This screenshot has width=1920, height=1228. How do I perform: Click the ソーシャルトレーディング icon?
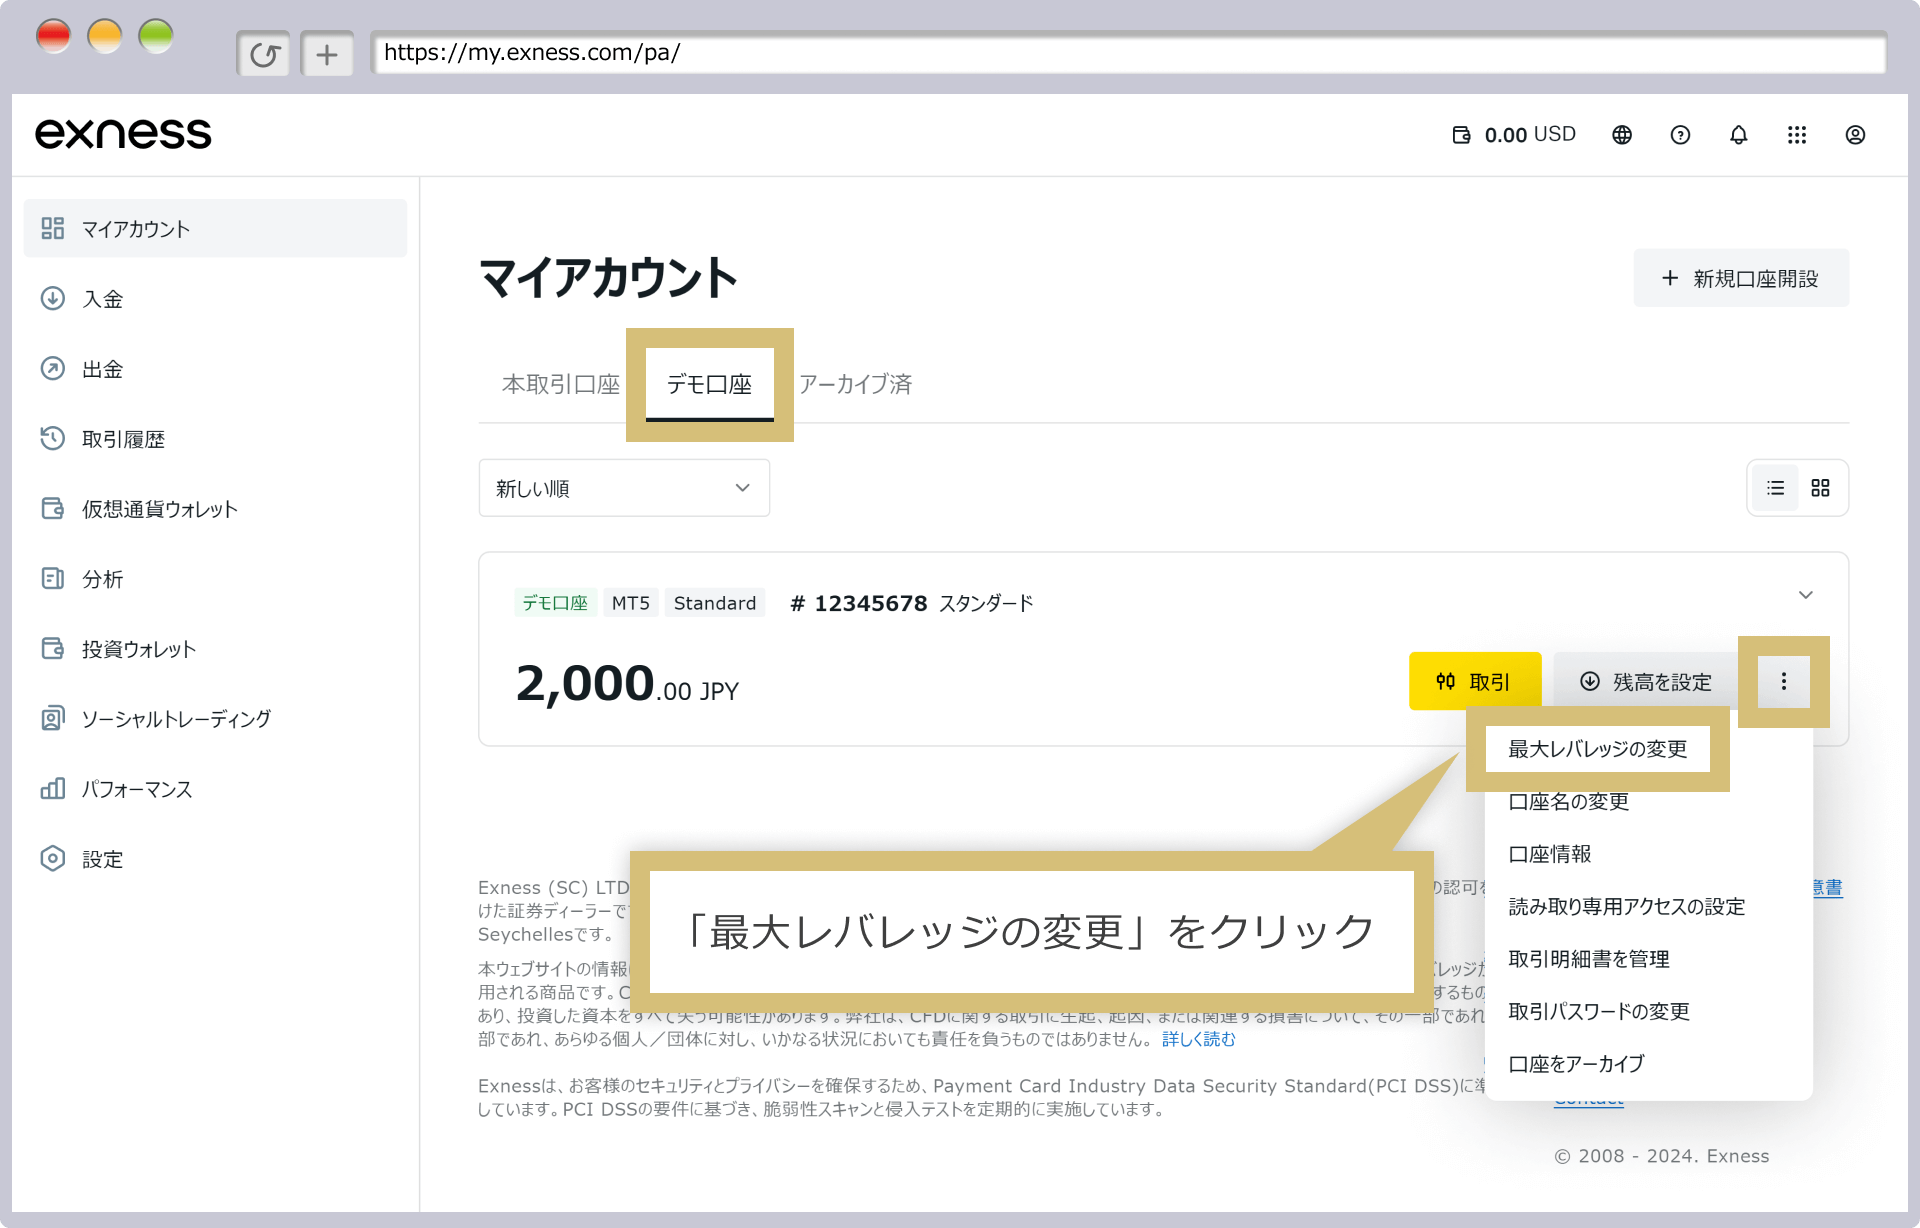[53, 718]
